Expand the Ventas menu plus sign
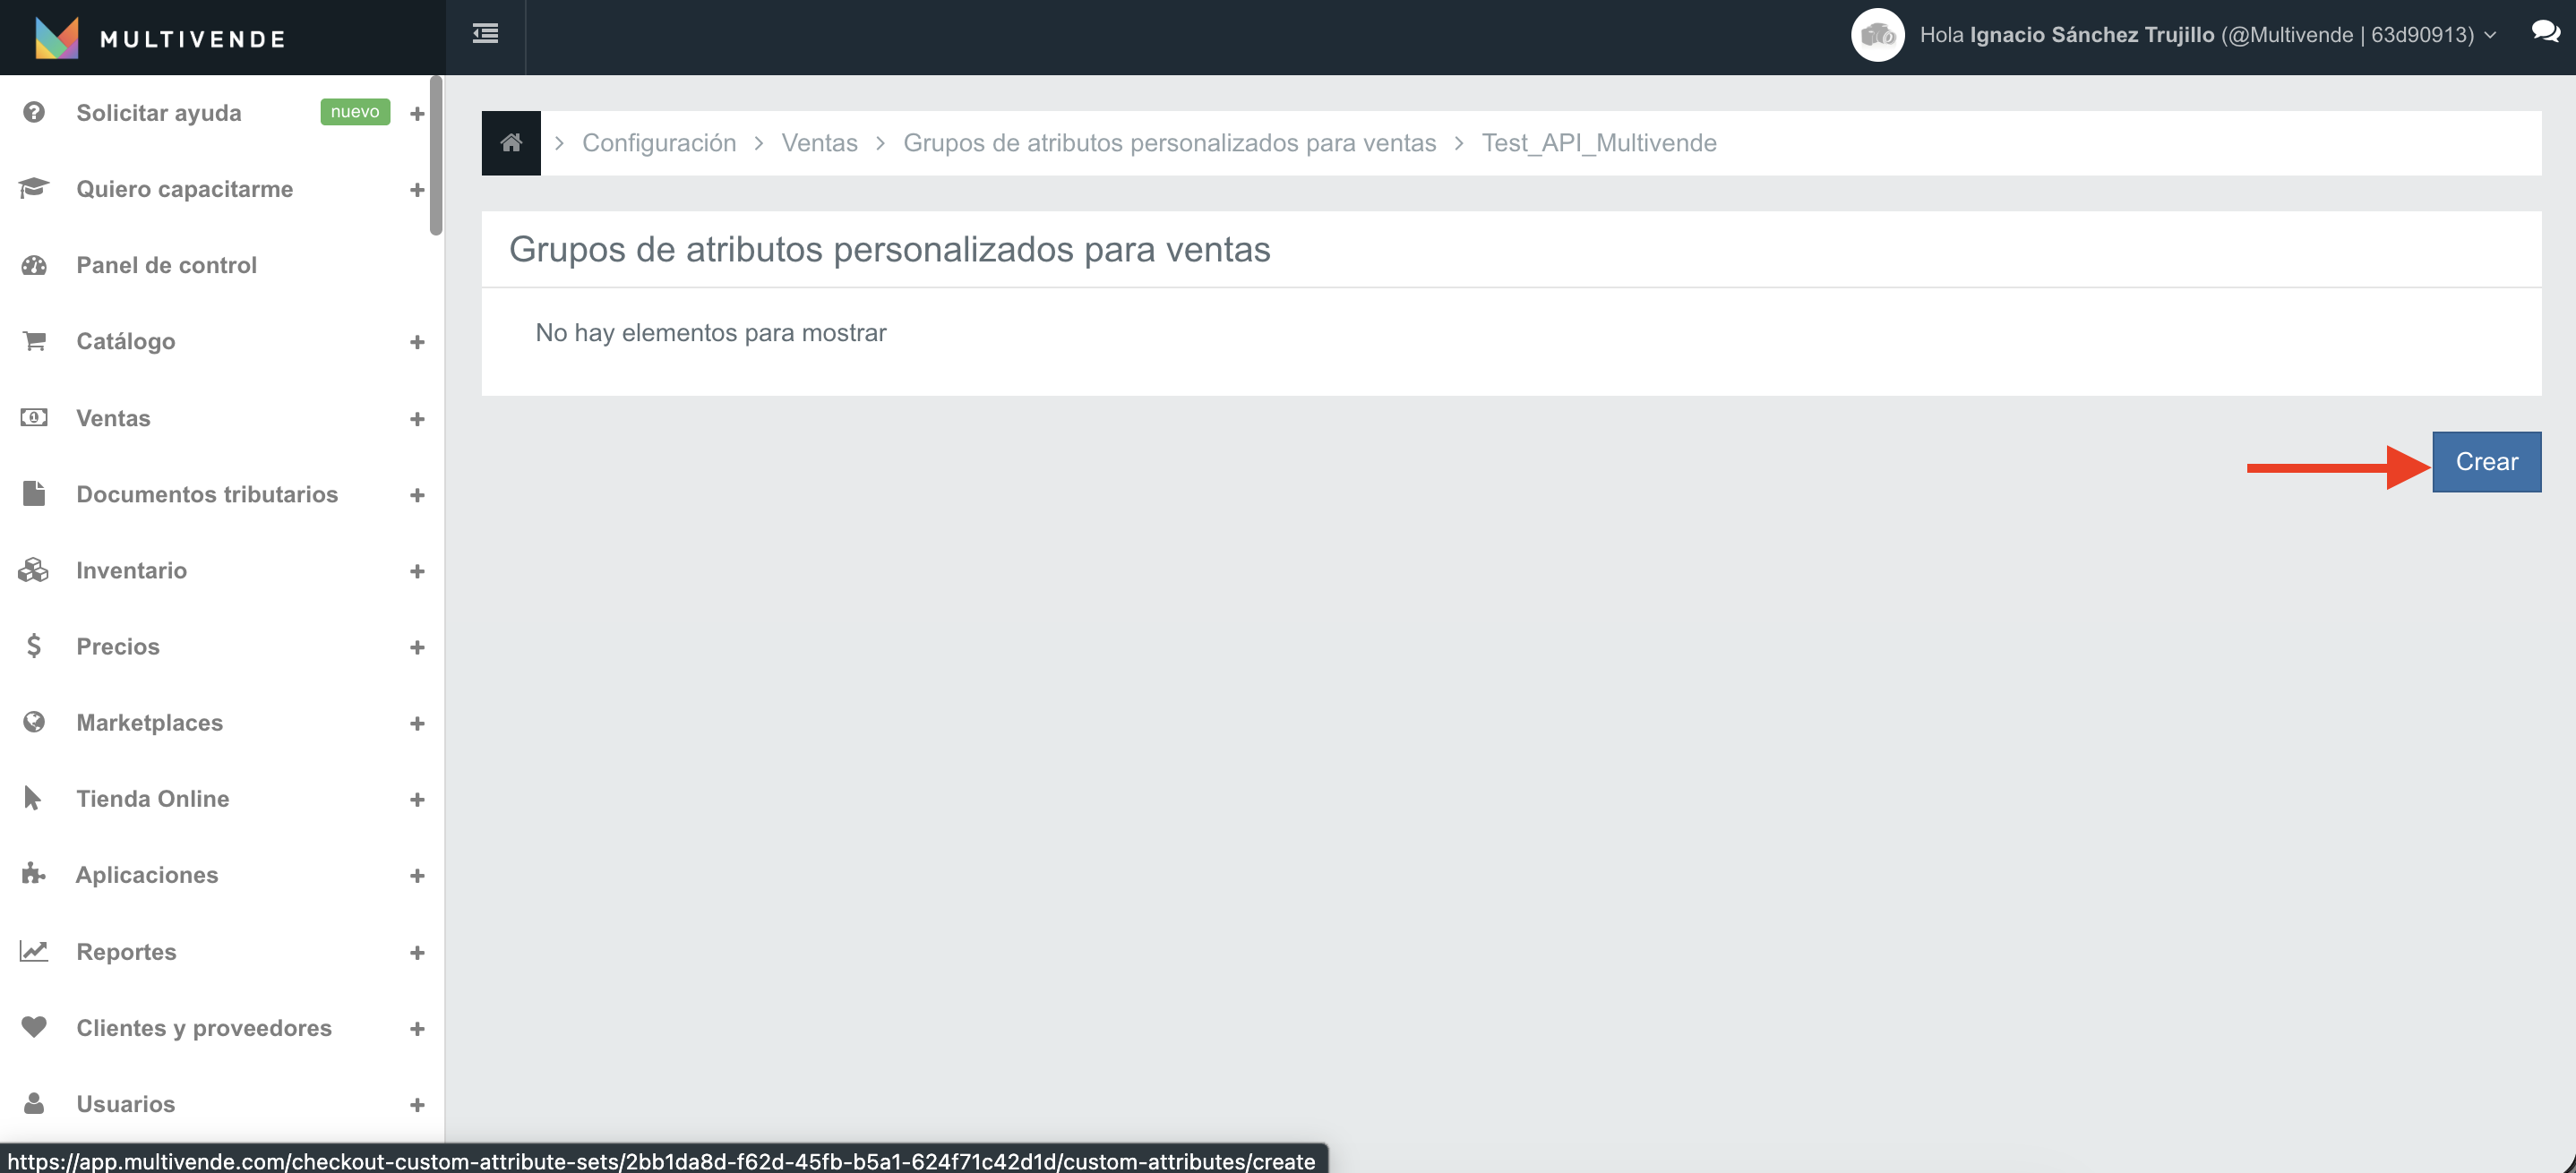The image size is (2576, 1173). point(417,419)
